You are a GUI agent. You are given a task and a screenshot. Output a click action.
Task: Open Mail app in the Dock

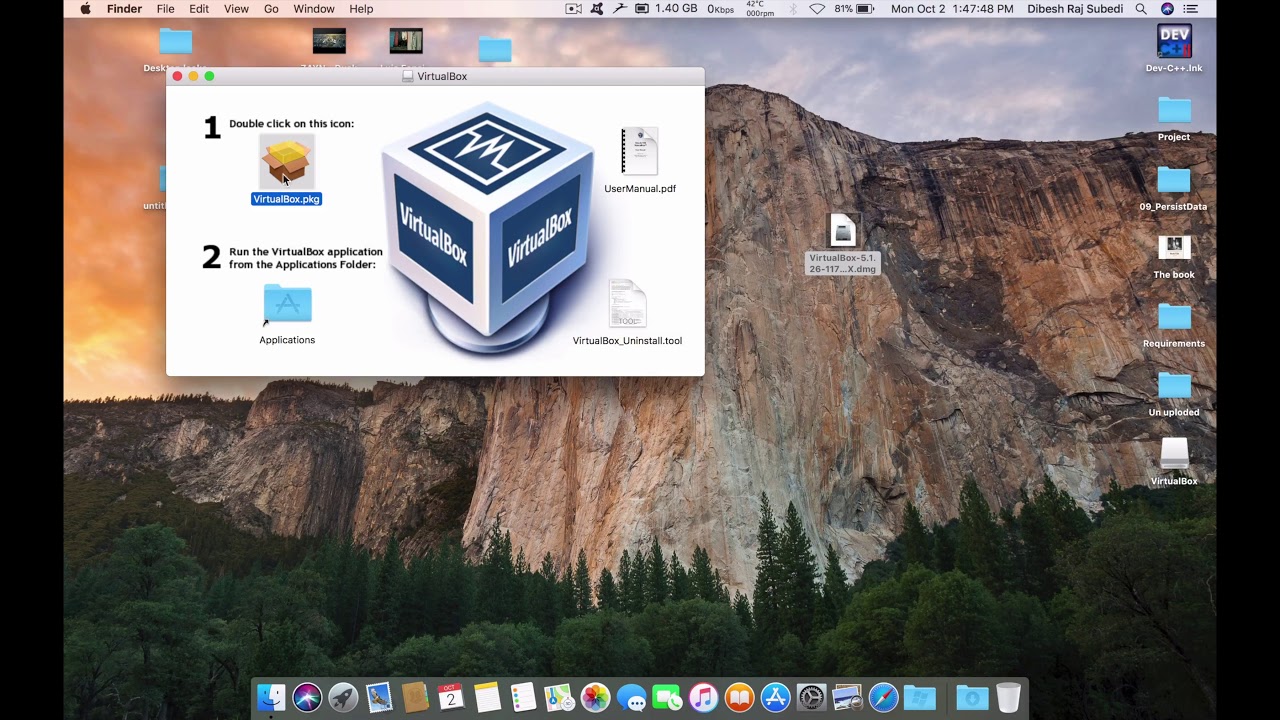coord(379,697)
